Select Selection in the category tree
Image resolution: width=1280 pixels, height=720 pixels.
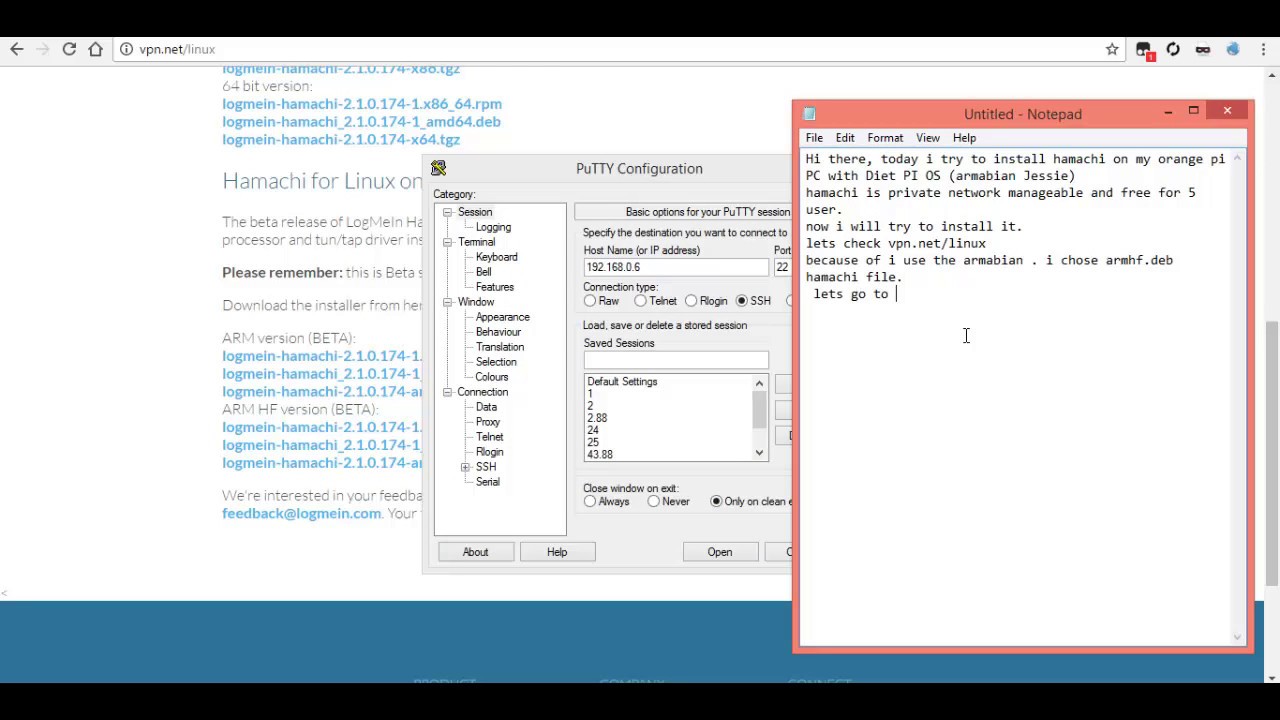(x=496, y=362)
